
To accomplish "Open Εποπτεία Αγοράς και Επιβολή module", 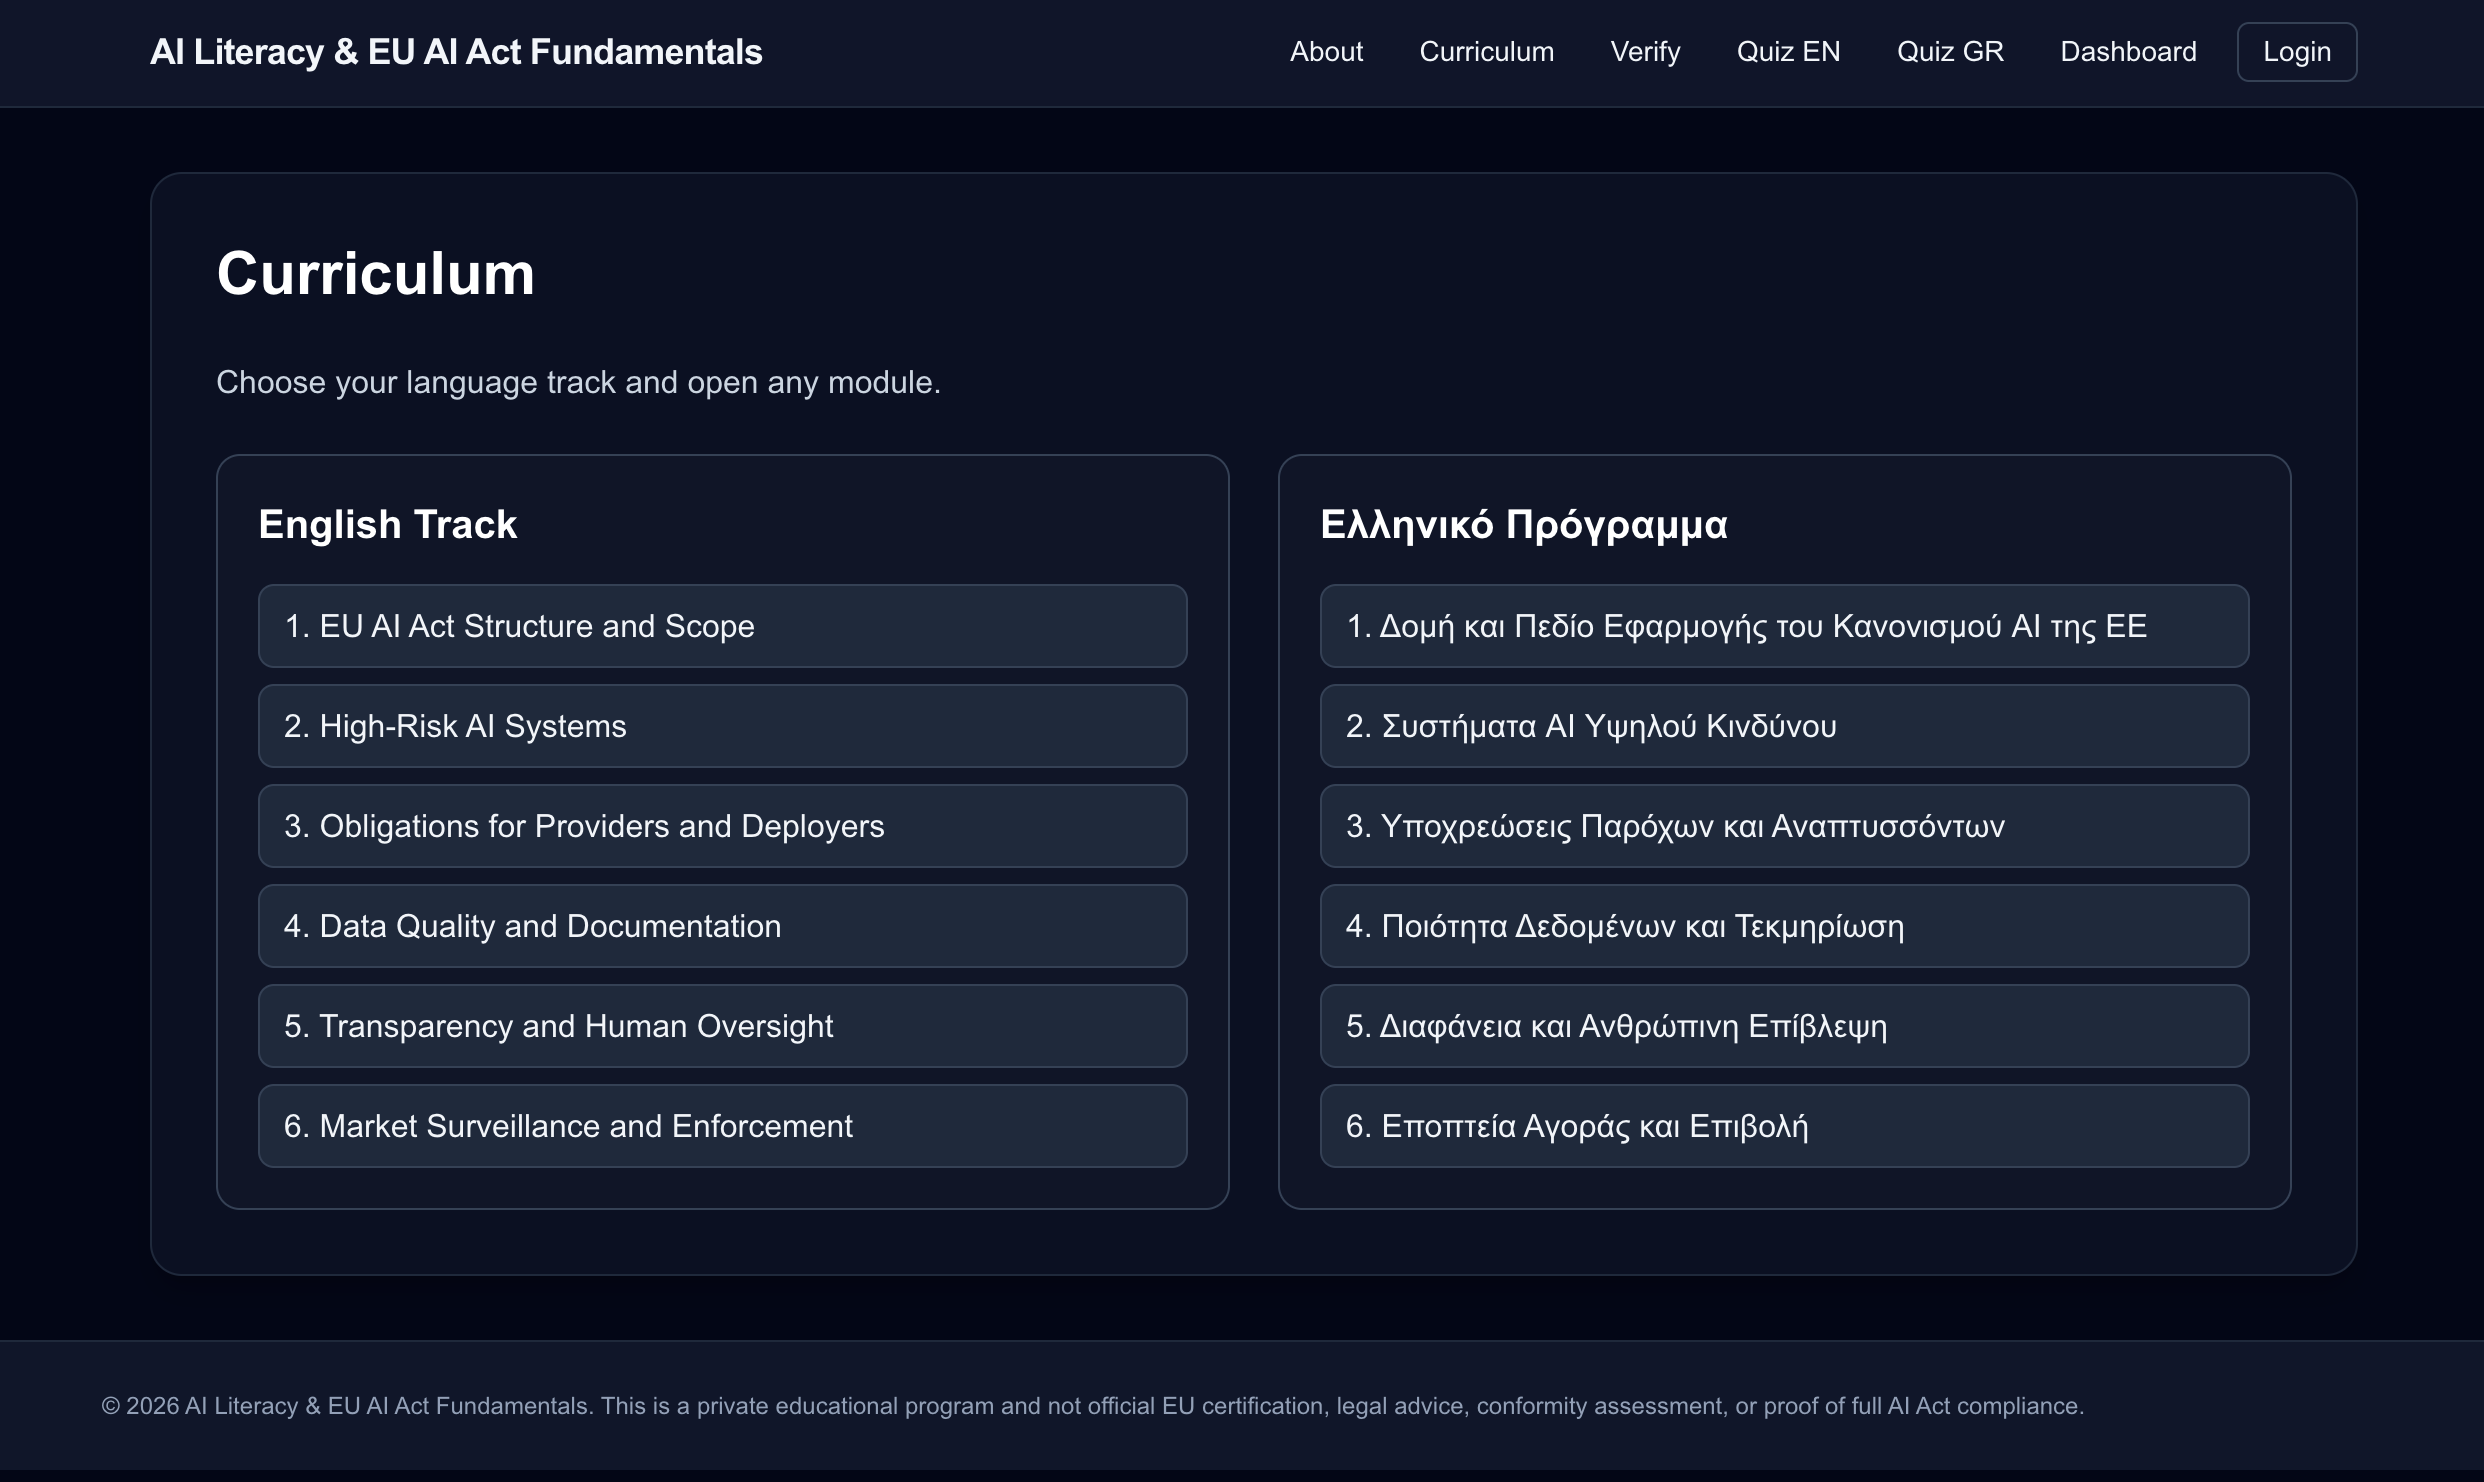I will [1786, 1126].
